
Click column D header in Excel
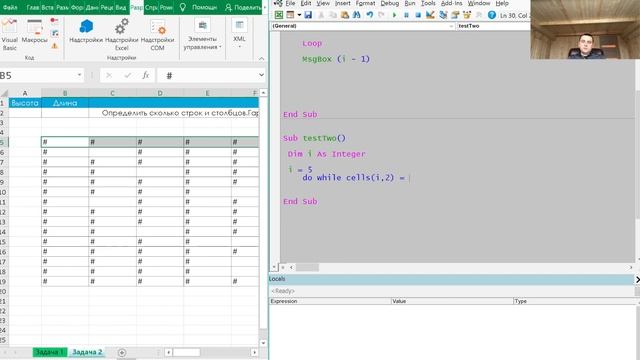(x=160, y=93)
